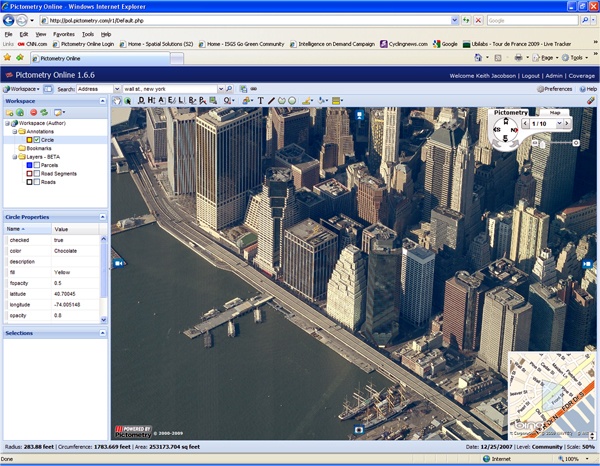Open the Help menu in menu bar
The height and width of the screenshot is (466, 600).
[106, 34]
